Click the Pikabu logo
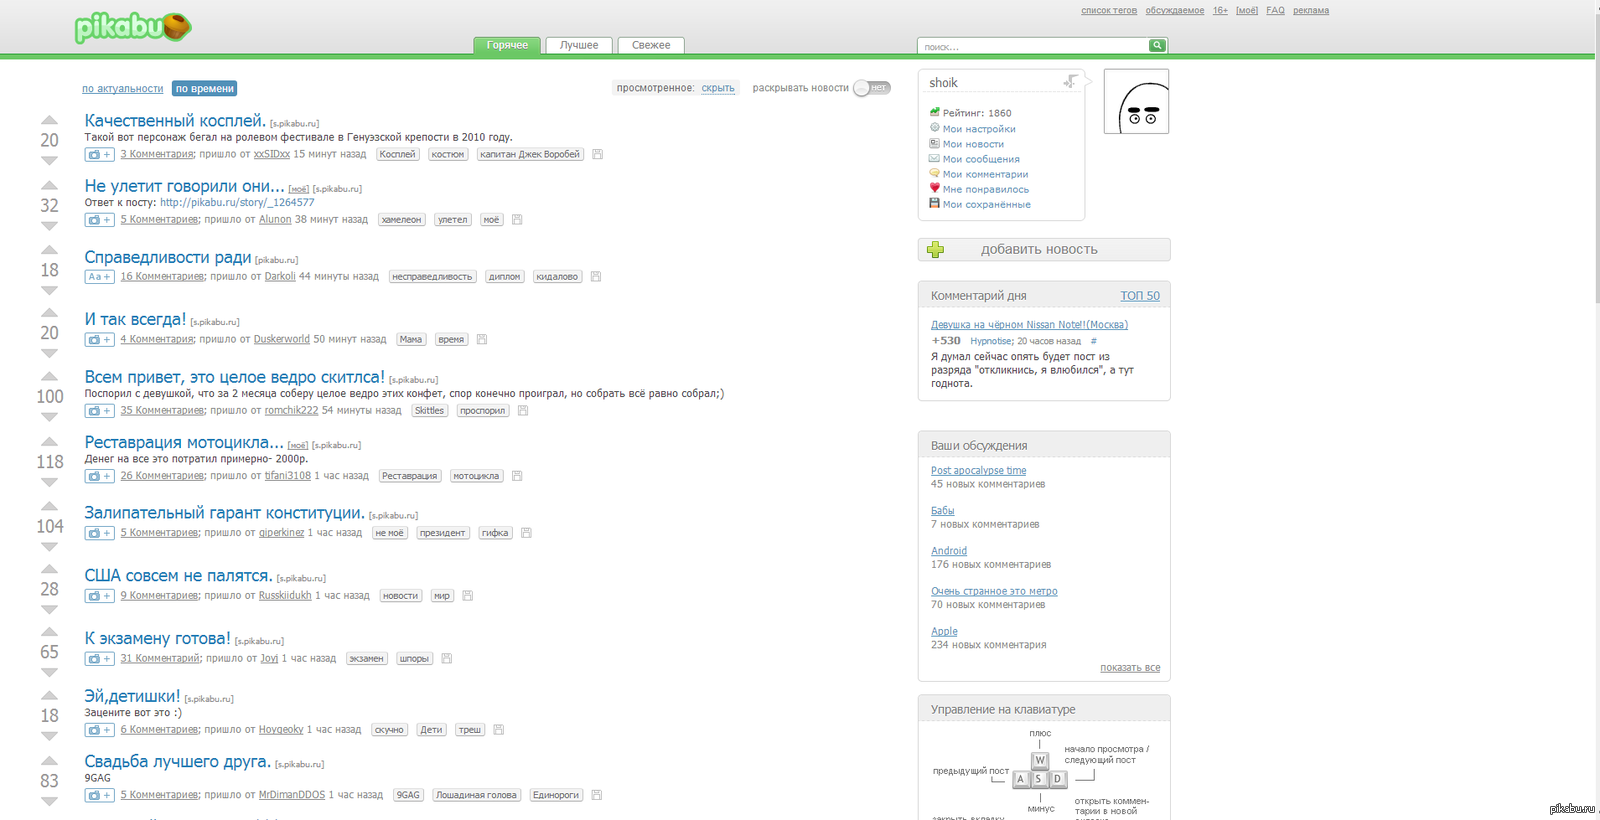Screen dimensions: 1600x820 coord(132,27)
